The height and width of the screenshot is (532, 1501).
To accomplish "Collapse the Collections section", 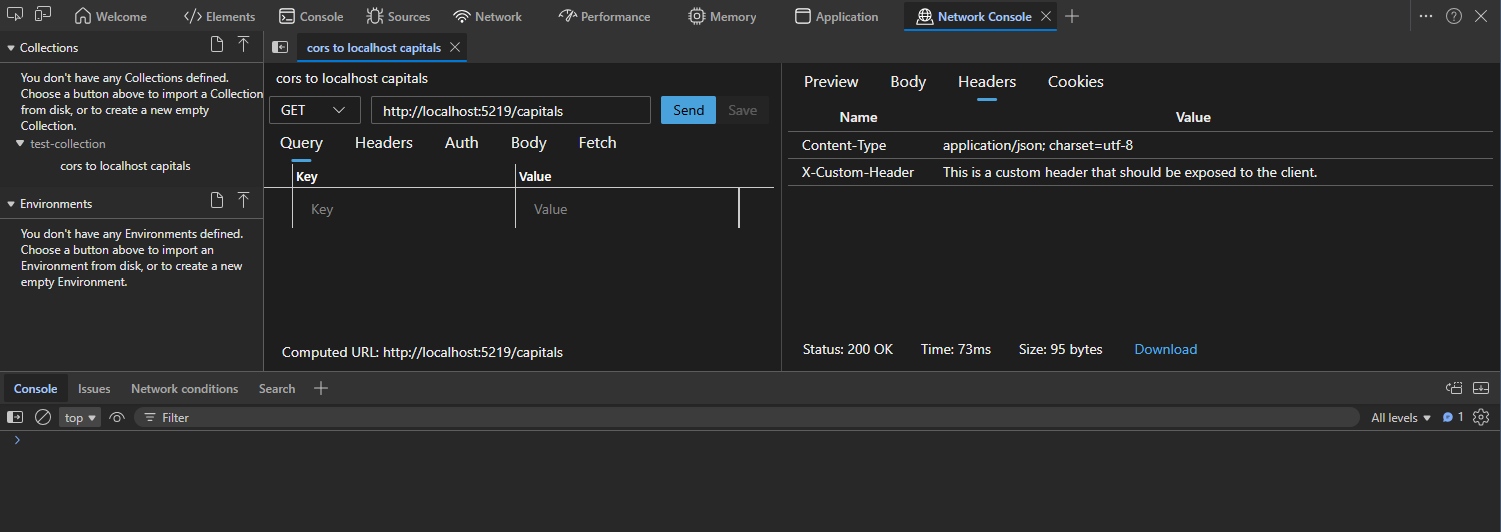I will tap(11, 47).
